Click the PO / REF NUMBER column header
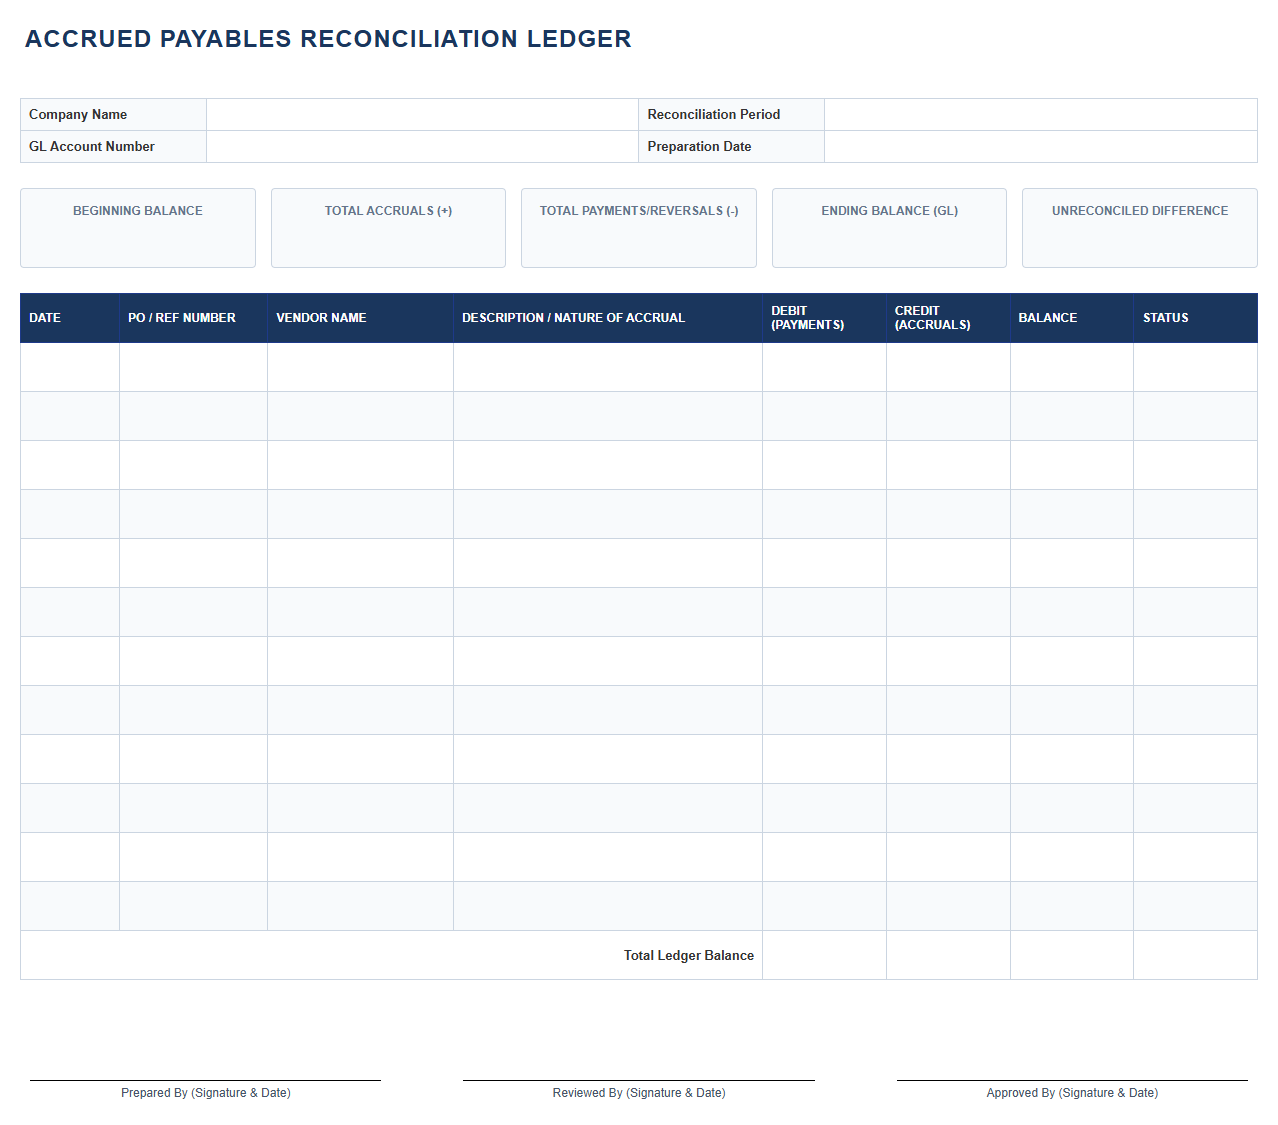 pyautogui.click(x=193, y=318)
